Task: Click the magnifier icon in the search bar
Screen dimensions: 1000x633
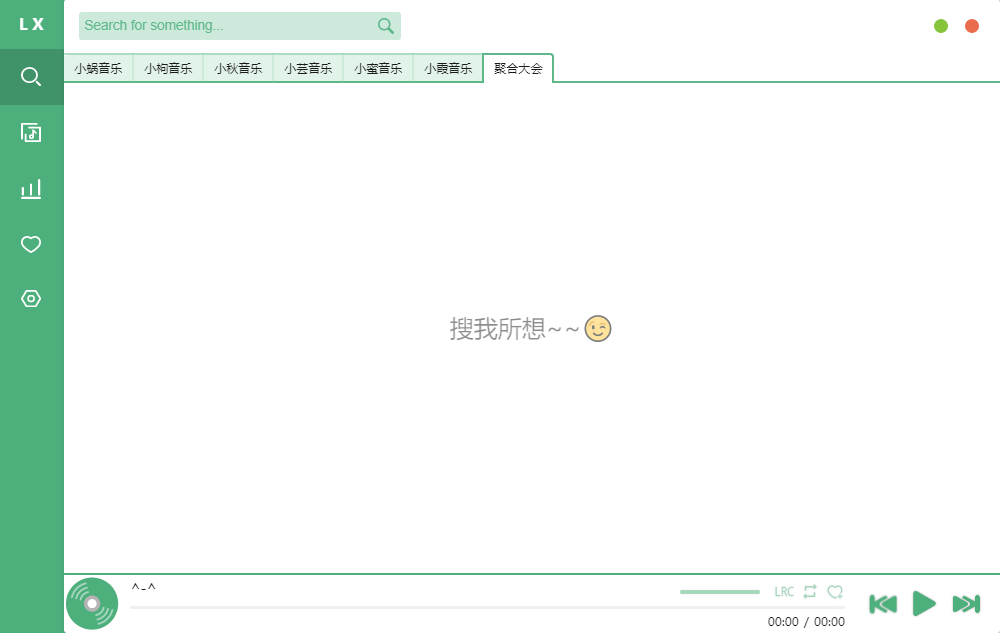Action: click(x=385, y=25)
